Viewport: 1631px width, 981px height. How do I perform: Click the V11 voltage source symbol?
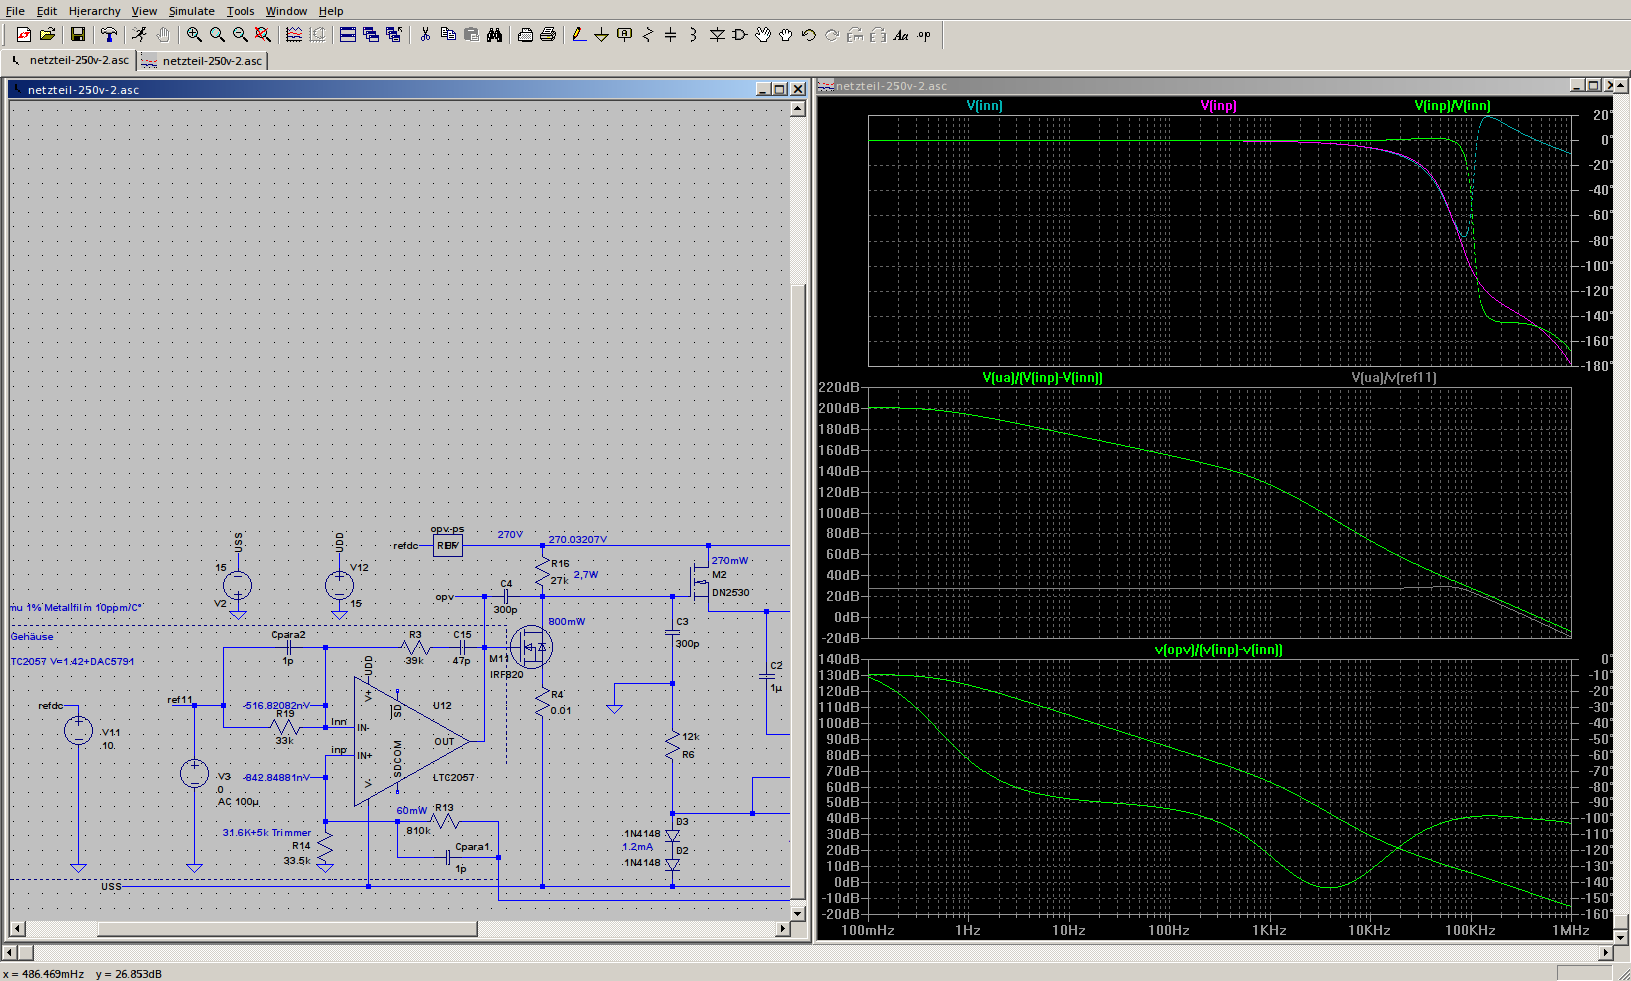78,731
